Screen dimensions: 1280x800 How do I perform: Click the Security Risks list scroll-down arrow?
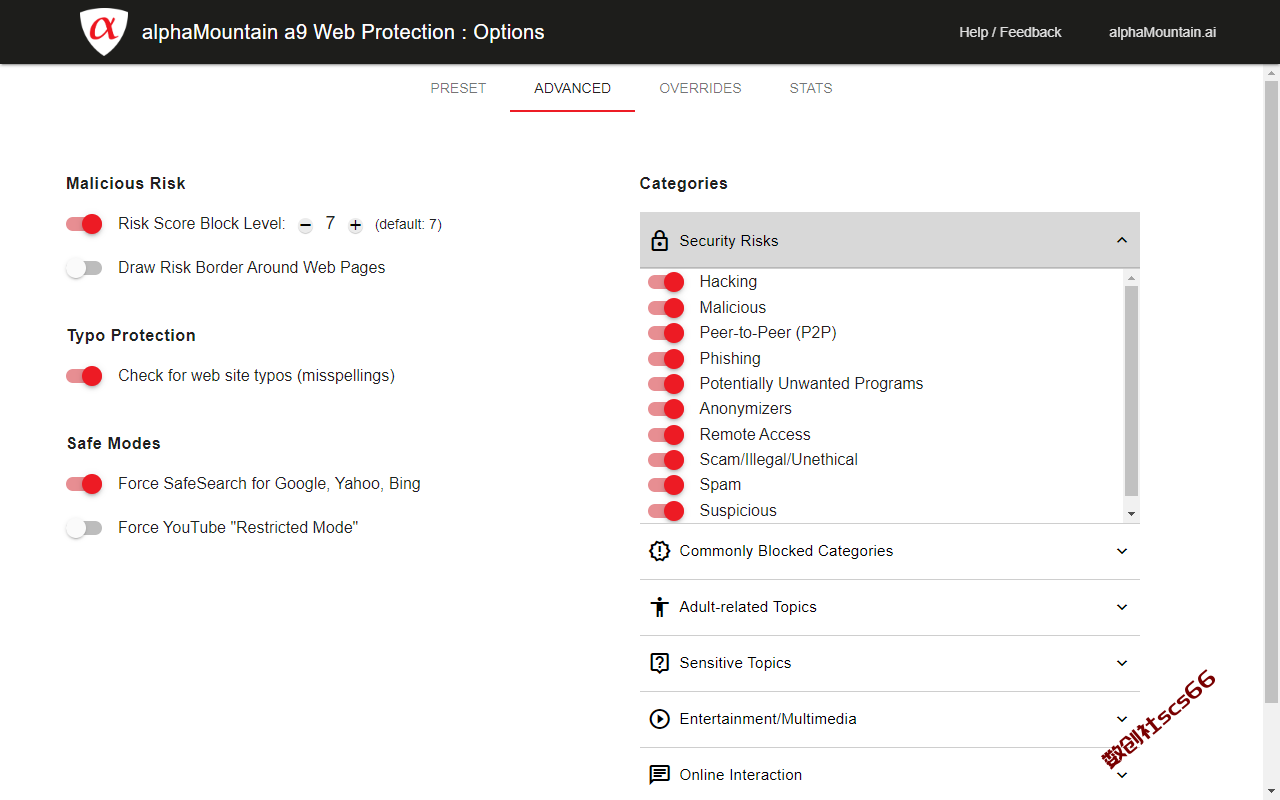coord(1132,514)
